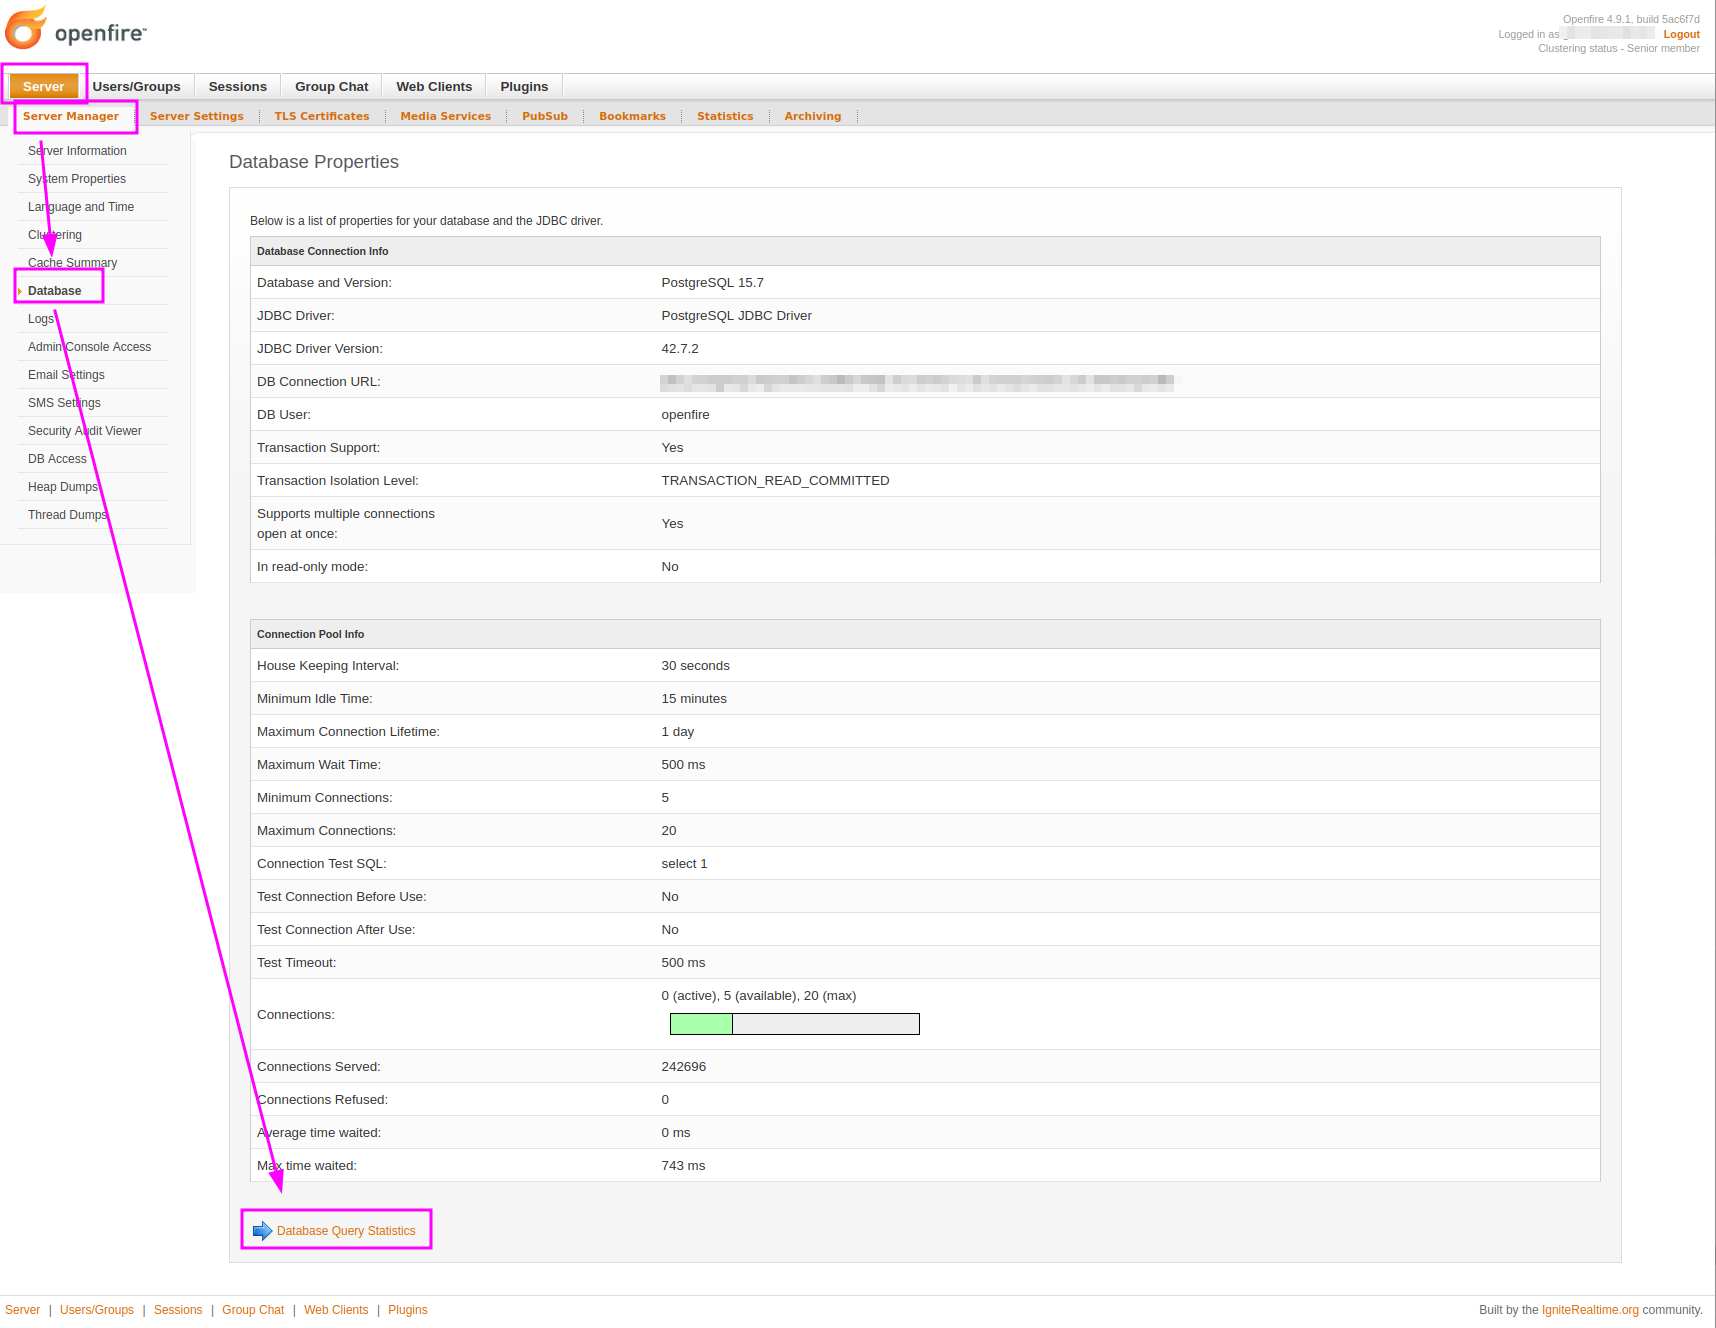Switch to the Users/Groups tab
This screenshot has height=1328, width=1716.
click(136, 87)
